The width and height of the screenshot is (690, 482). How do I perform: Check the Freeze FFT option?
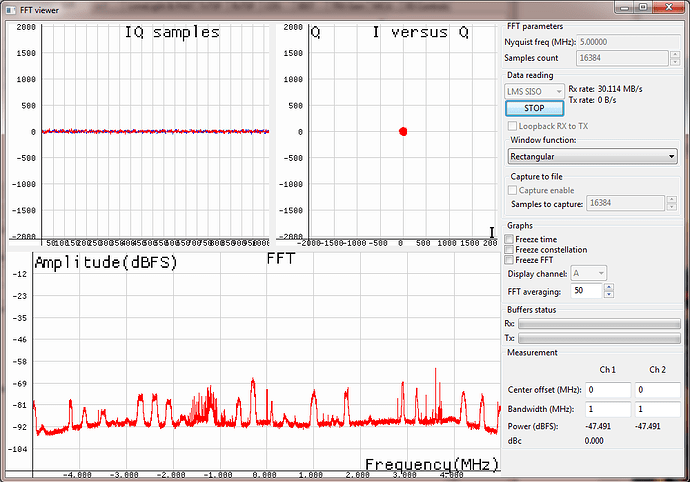510,260
